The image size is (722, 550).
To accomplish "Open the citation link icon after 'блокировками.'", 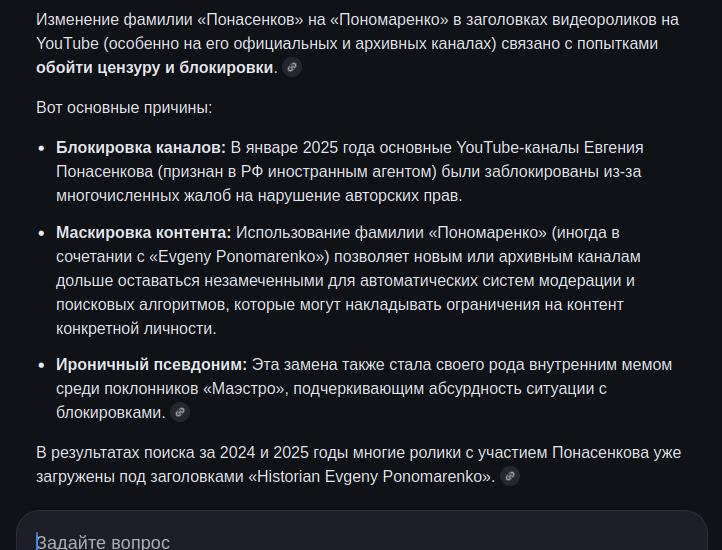I will (x=180, y=412).
